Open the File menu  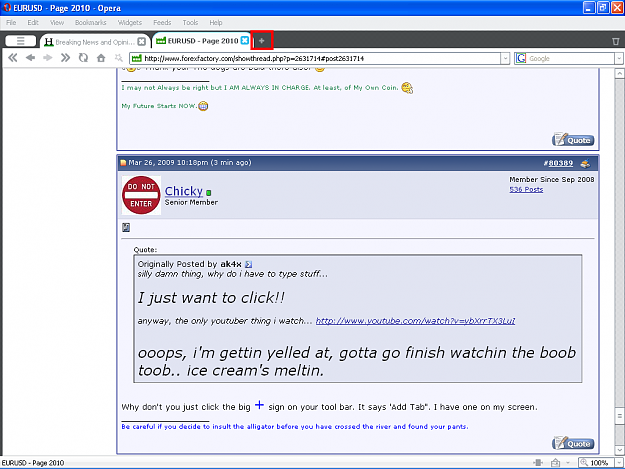pyautogui.click(x=11, y=22)
